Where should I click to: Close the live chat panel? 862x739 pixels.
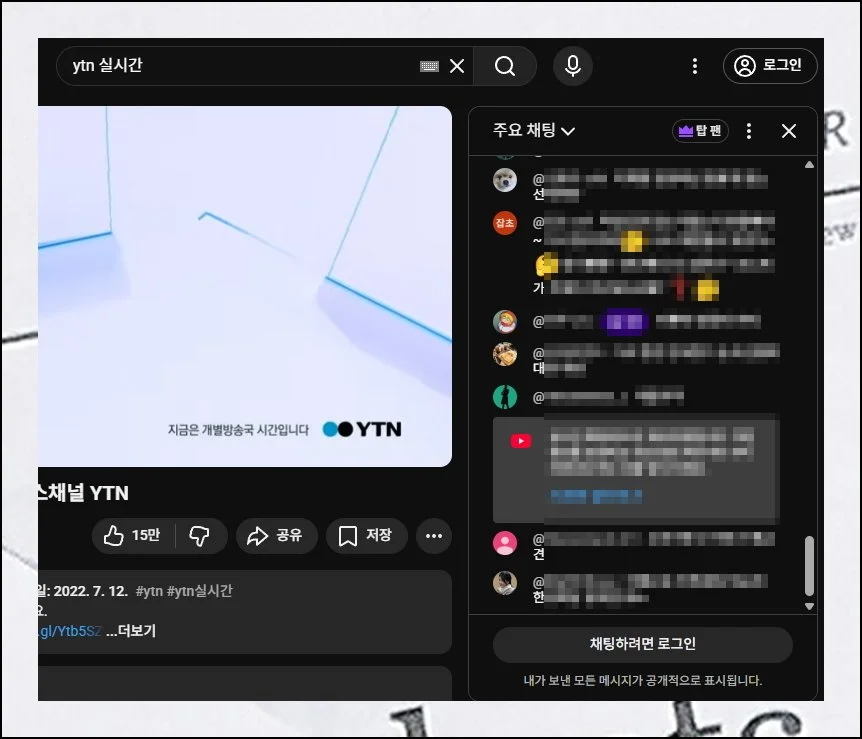click(x=789, y=131)
